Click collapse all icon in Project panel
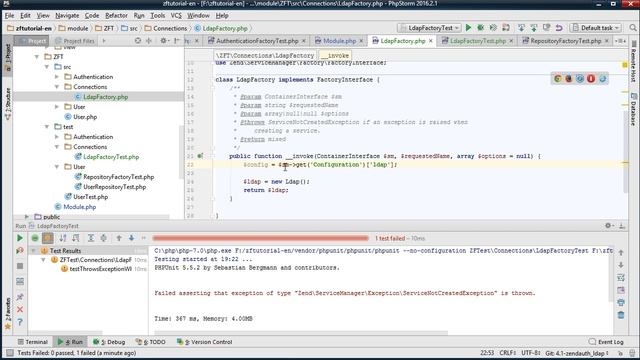Screen dimensions: 640x360 (x=149, y=41)
